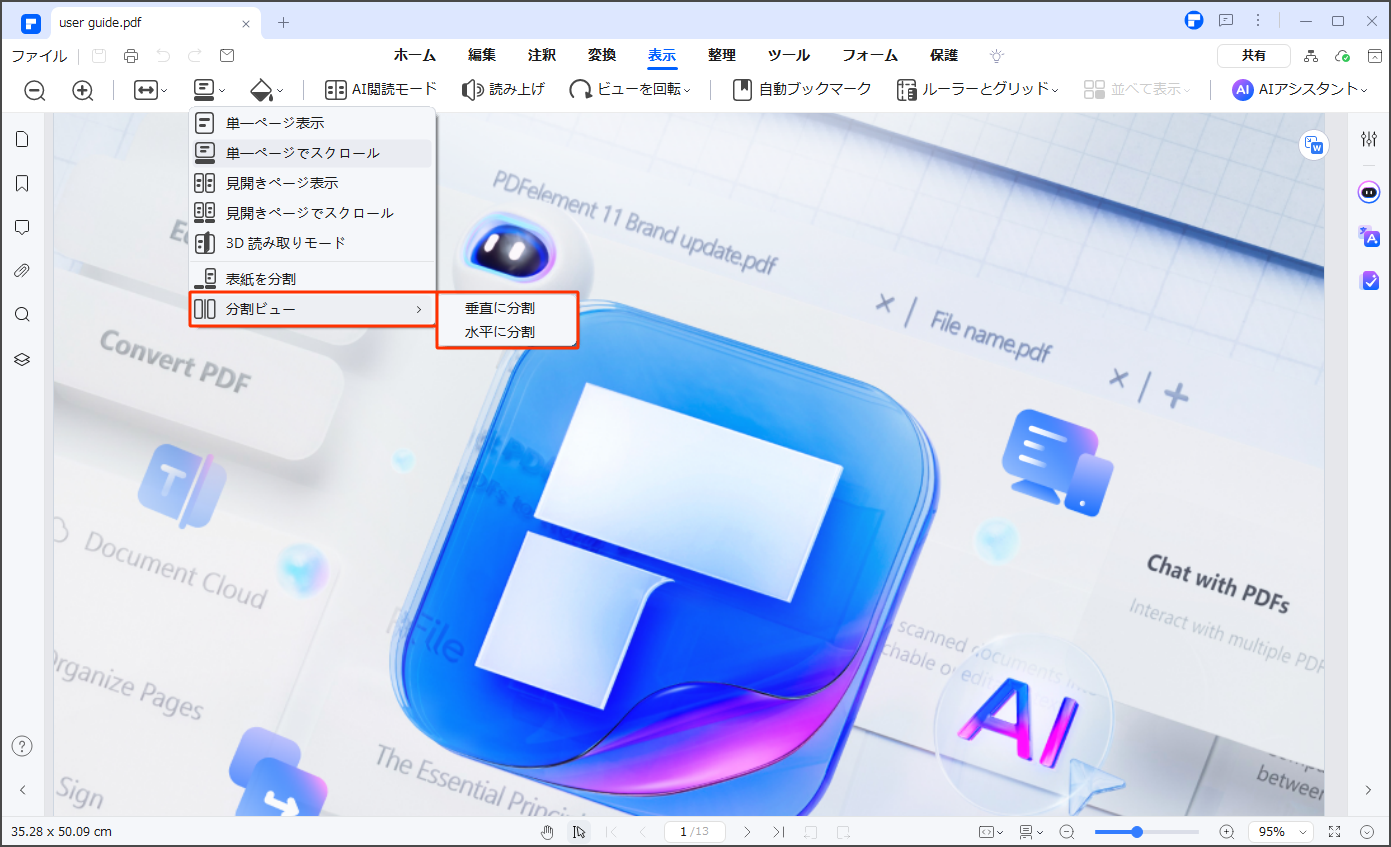Click the convert-to-Word floating icon
The image size is (1391, 847).
[1313, 145]
